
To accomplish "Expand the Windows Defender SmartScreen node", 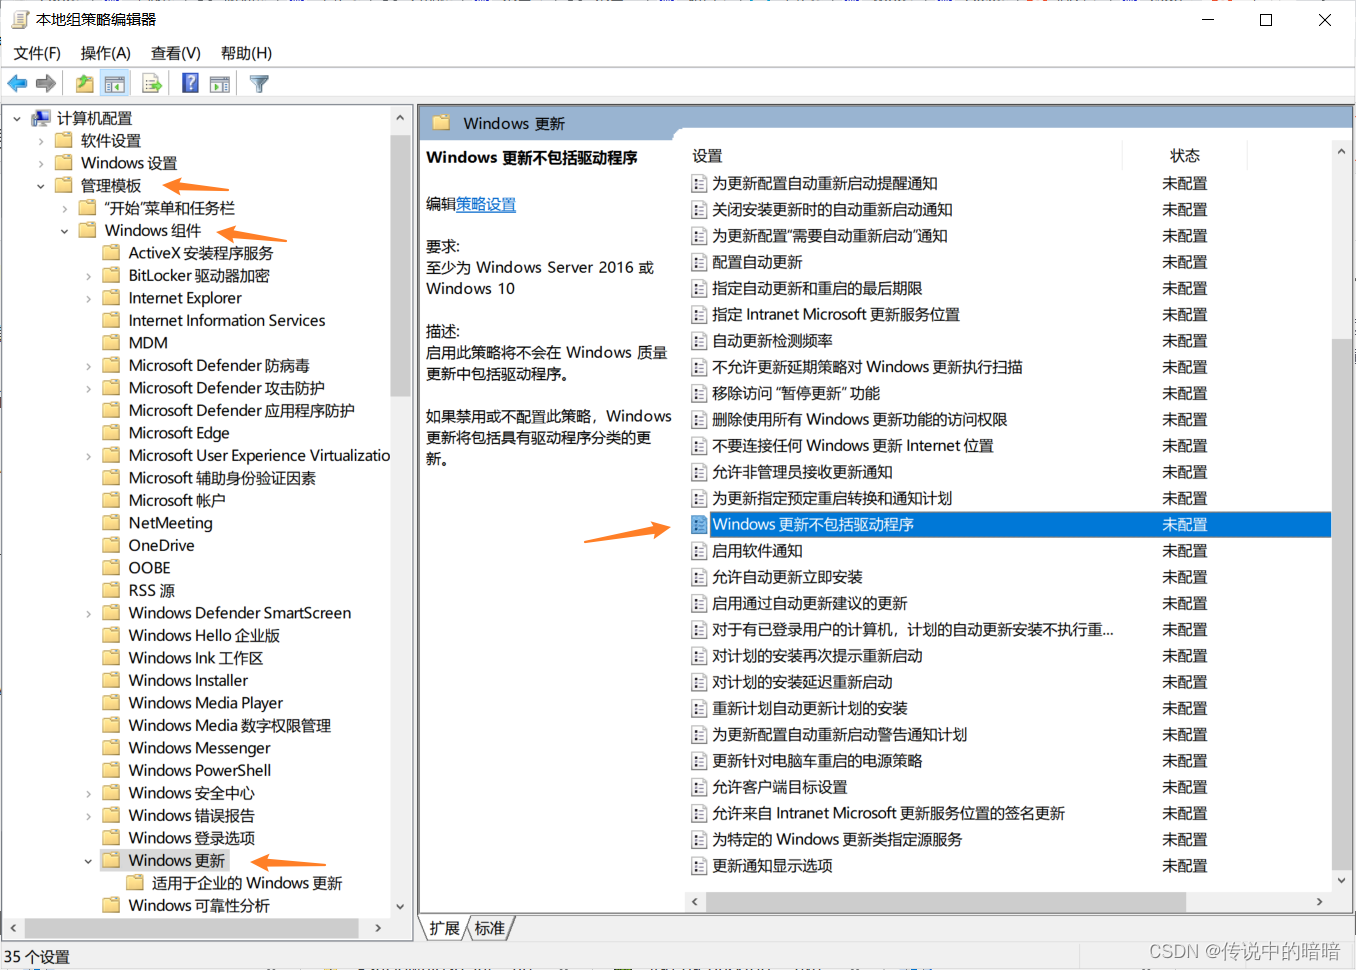I will tap(89, 613).
